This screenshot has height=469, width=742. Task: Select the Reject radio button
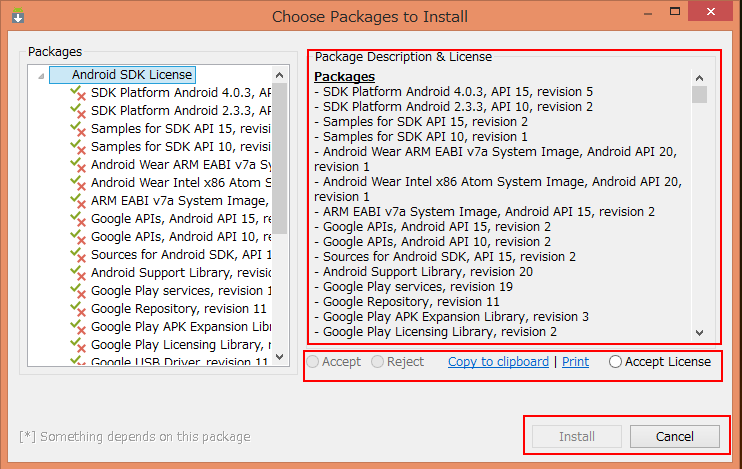pyautogui.click(x=377, y=362)
